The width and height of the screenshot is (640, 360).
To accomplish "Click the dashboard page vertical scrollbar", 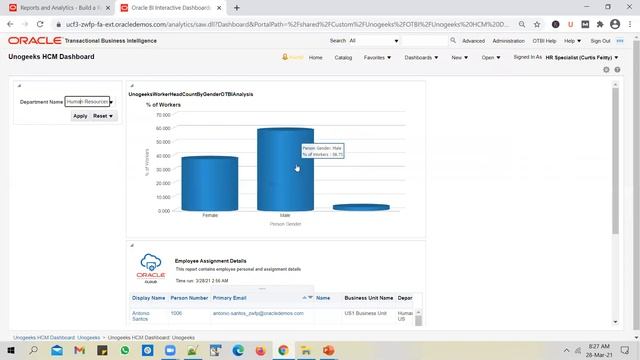I will point(616,161).
